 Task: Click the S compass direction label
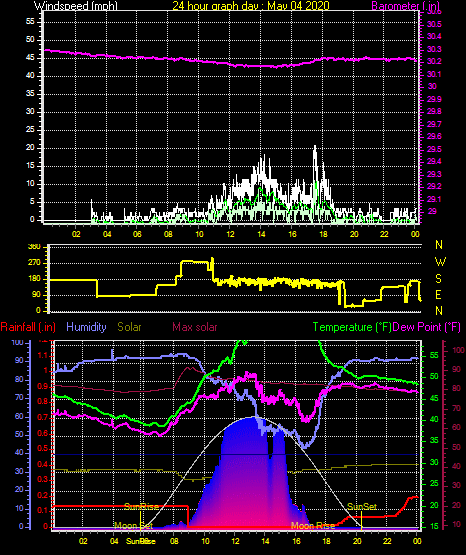[438, 279]
